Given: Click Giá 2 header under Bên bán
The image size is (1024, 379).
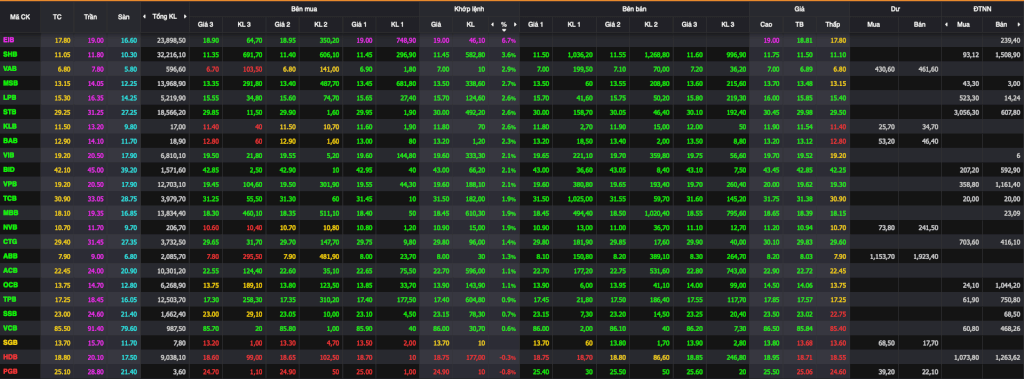Looking at the screenshot, I should [613, 25].
